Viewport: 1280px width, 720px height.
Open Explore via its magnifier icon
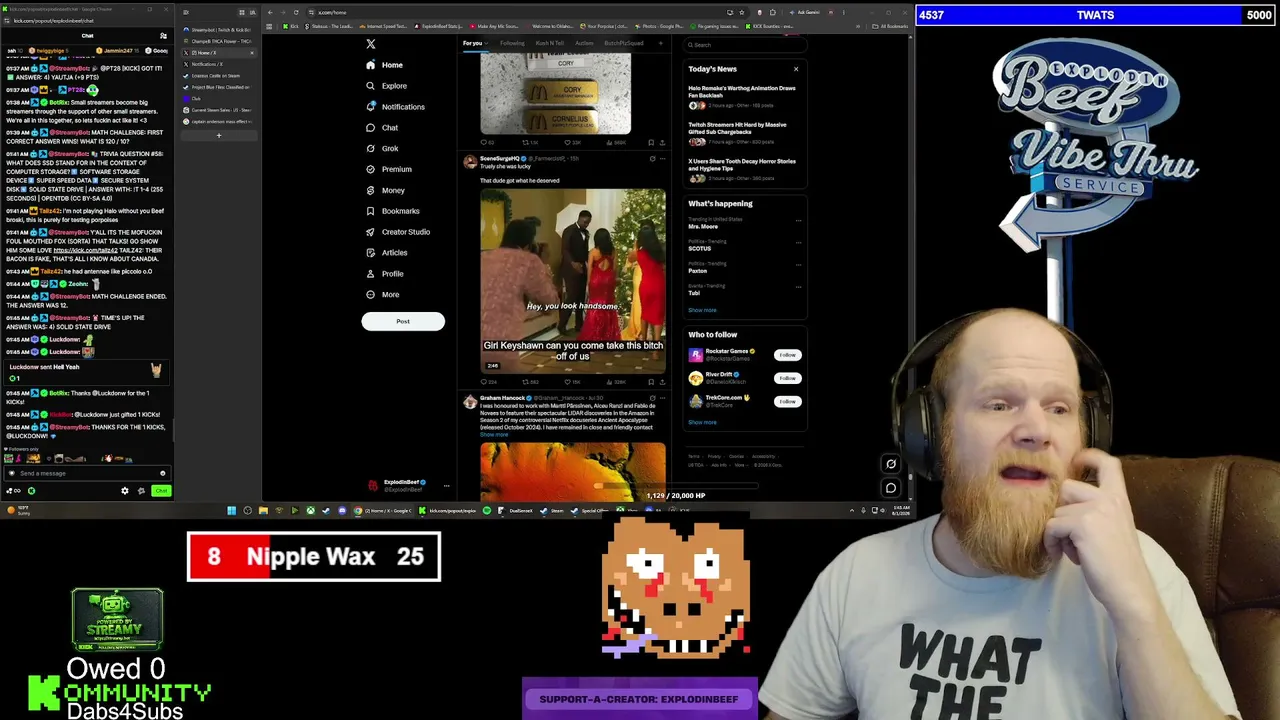pos(370,86)
